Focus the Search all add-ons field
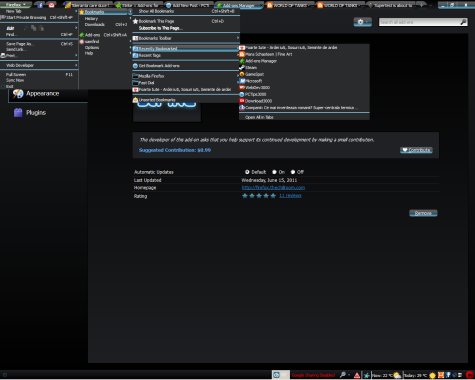Viewport: 475px width, 380px height. pyautogui.click(x=419, y=22)
